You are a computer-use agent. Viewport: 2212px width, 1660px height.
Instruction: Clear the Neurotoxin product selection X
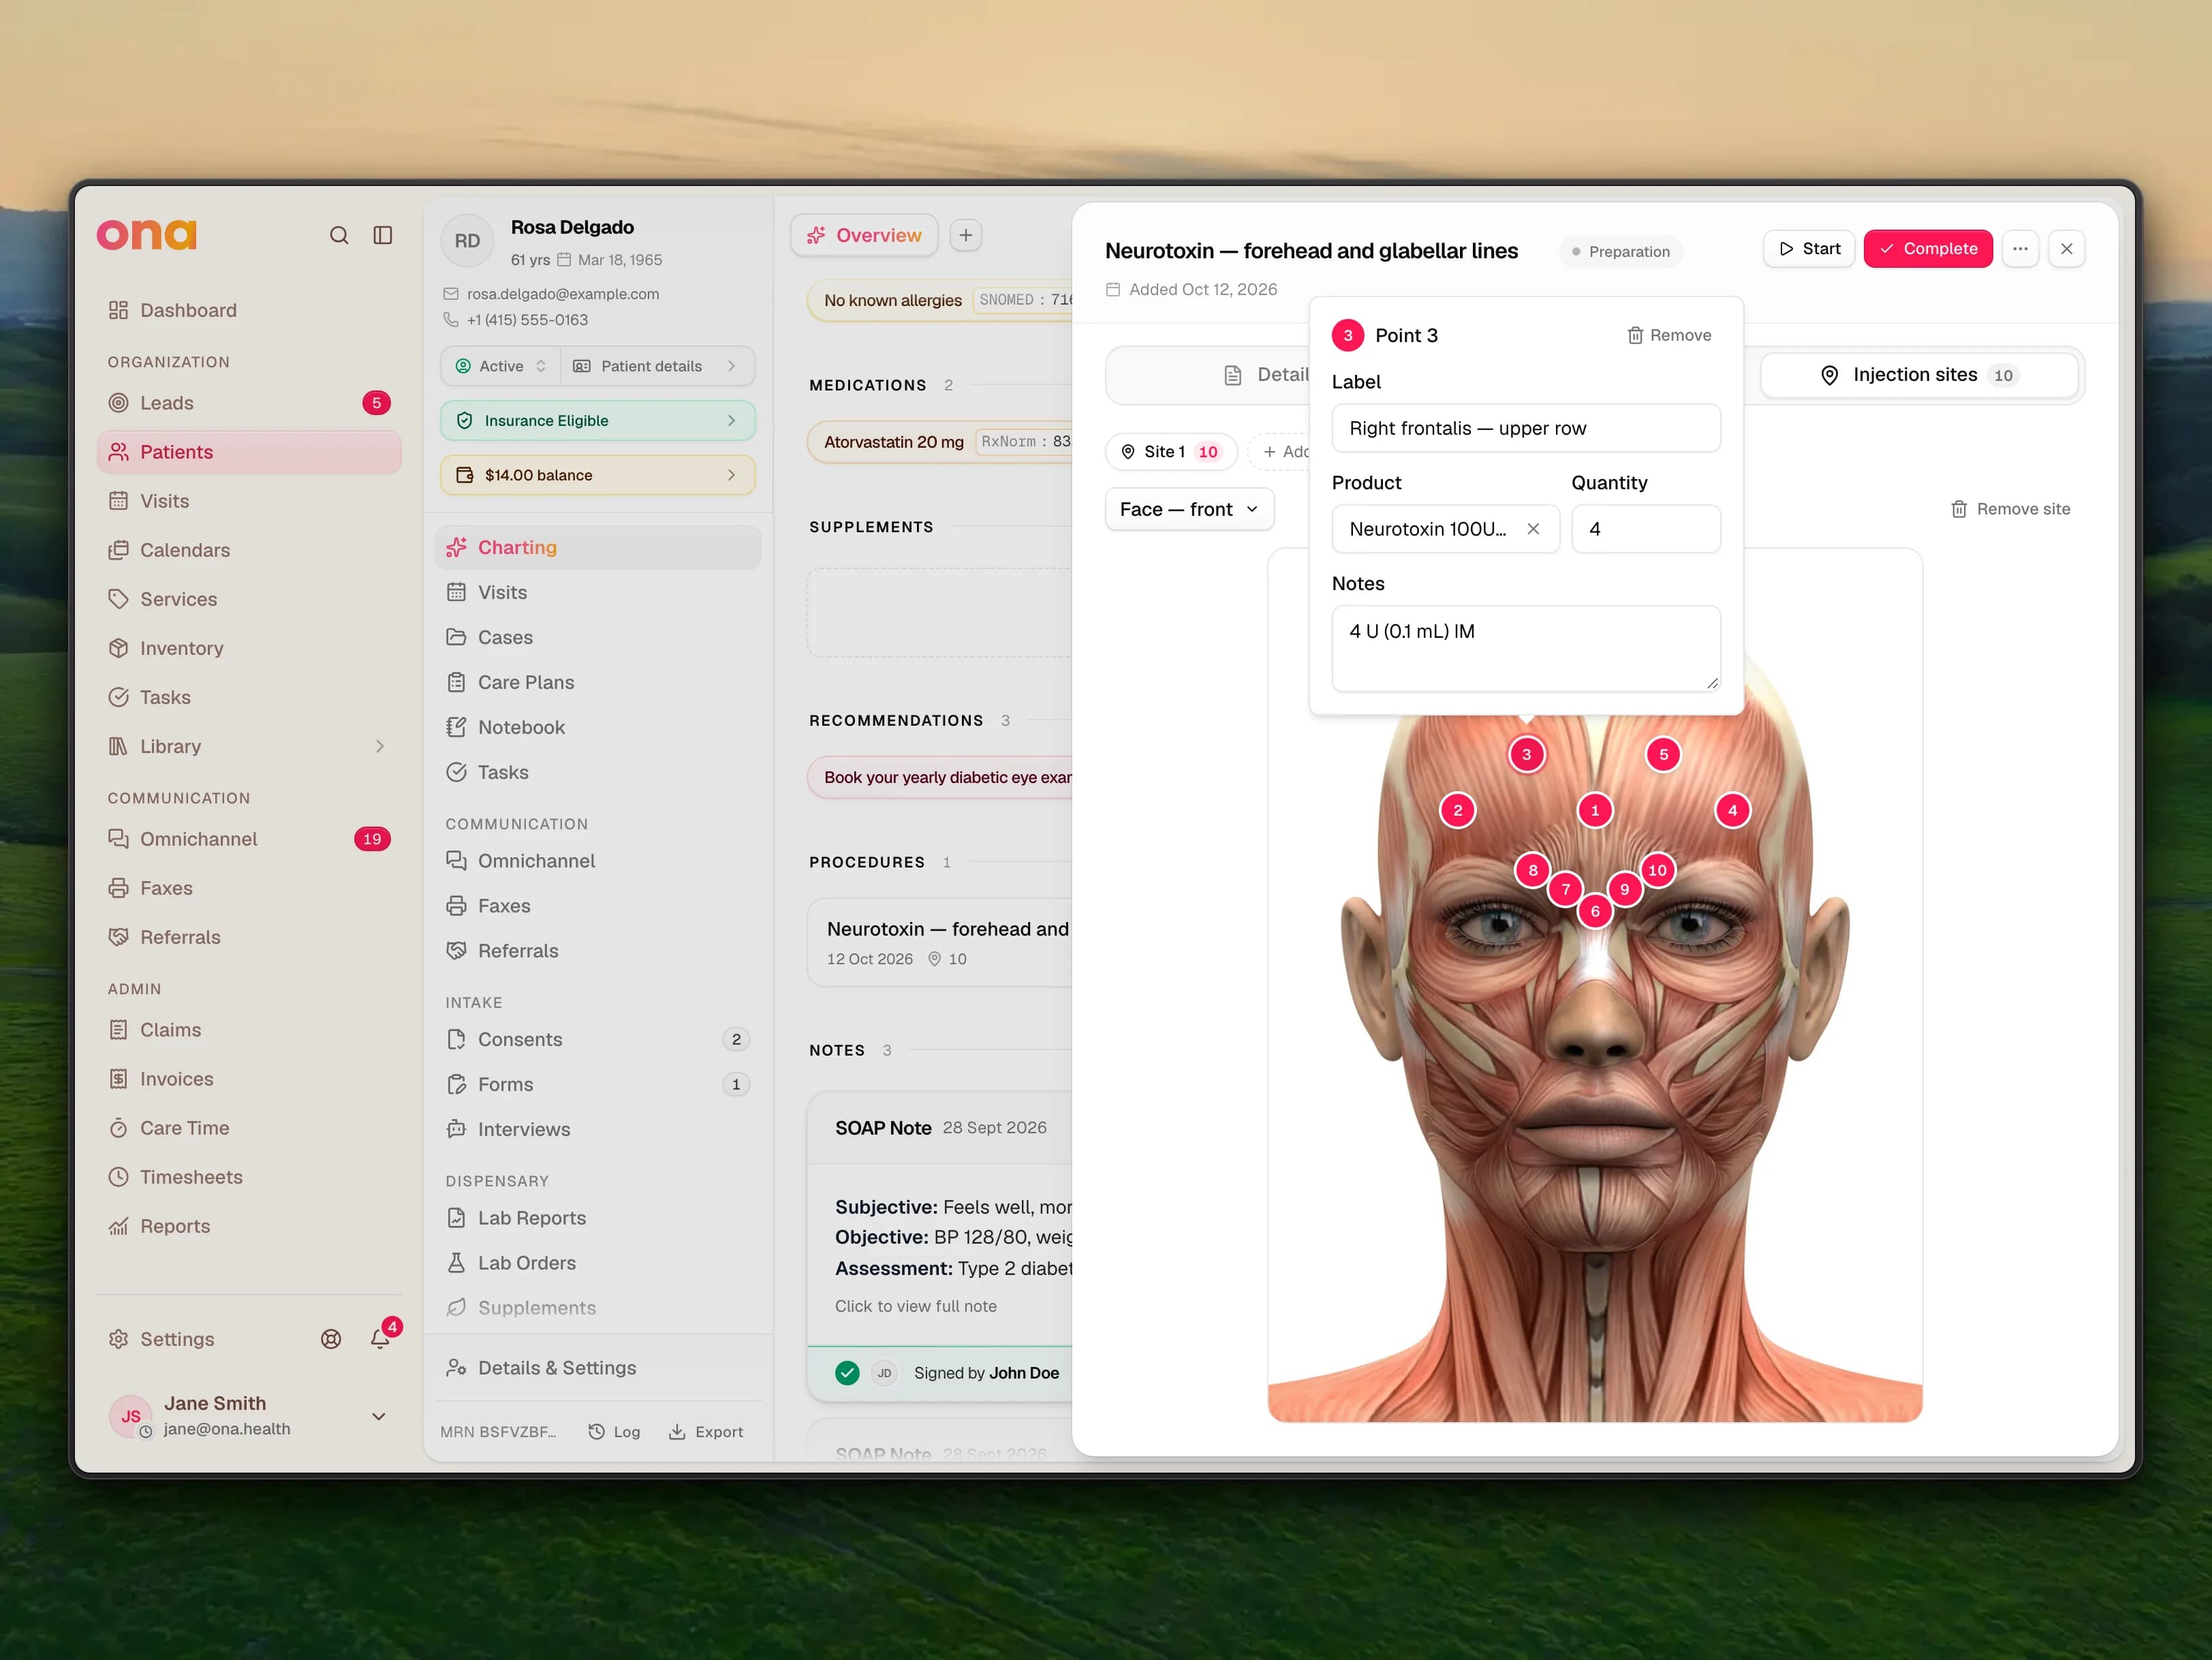pos(1533,529)
